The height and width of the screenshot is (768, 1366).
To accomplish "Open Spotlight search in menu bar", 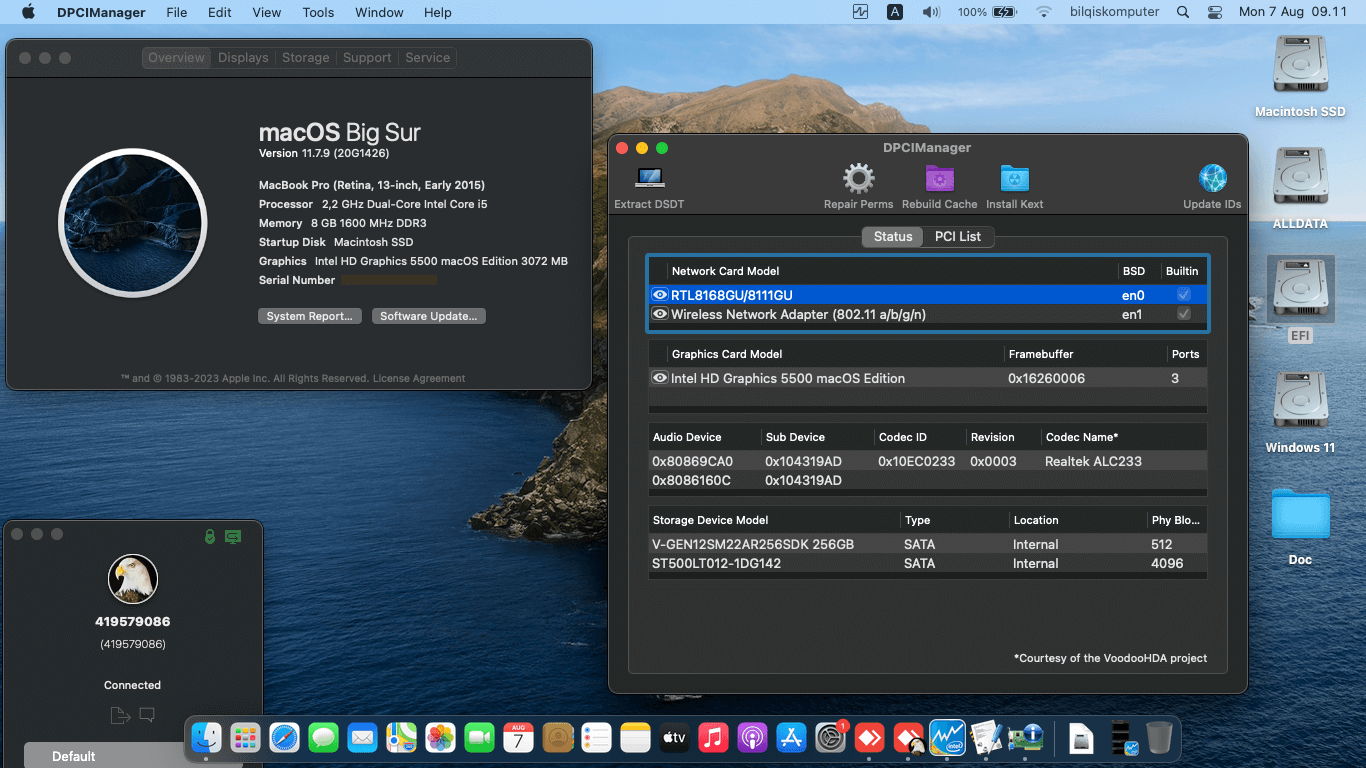I will click(1183, 12).
